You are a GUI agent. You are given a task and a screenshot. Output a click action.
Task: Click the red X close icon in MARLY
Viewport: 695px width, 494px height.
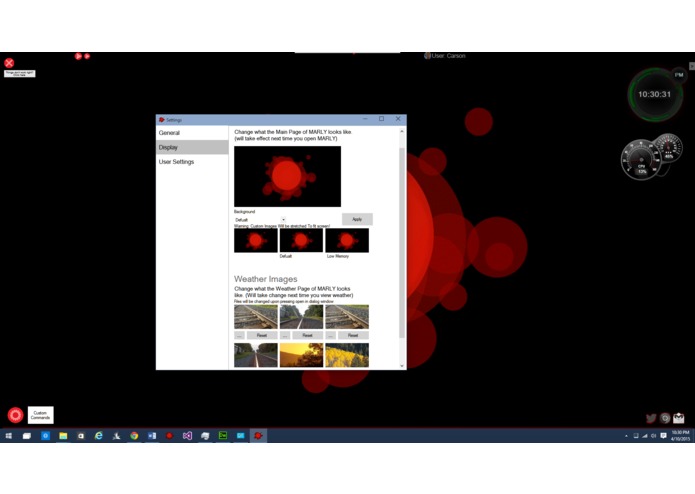(x=9, y=63)
